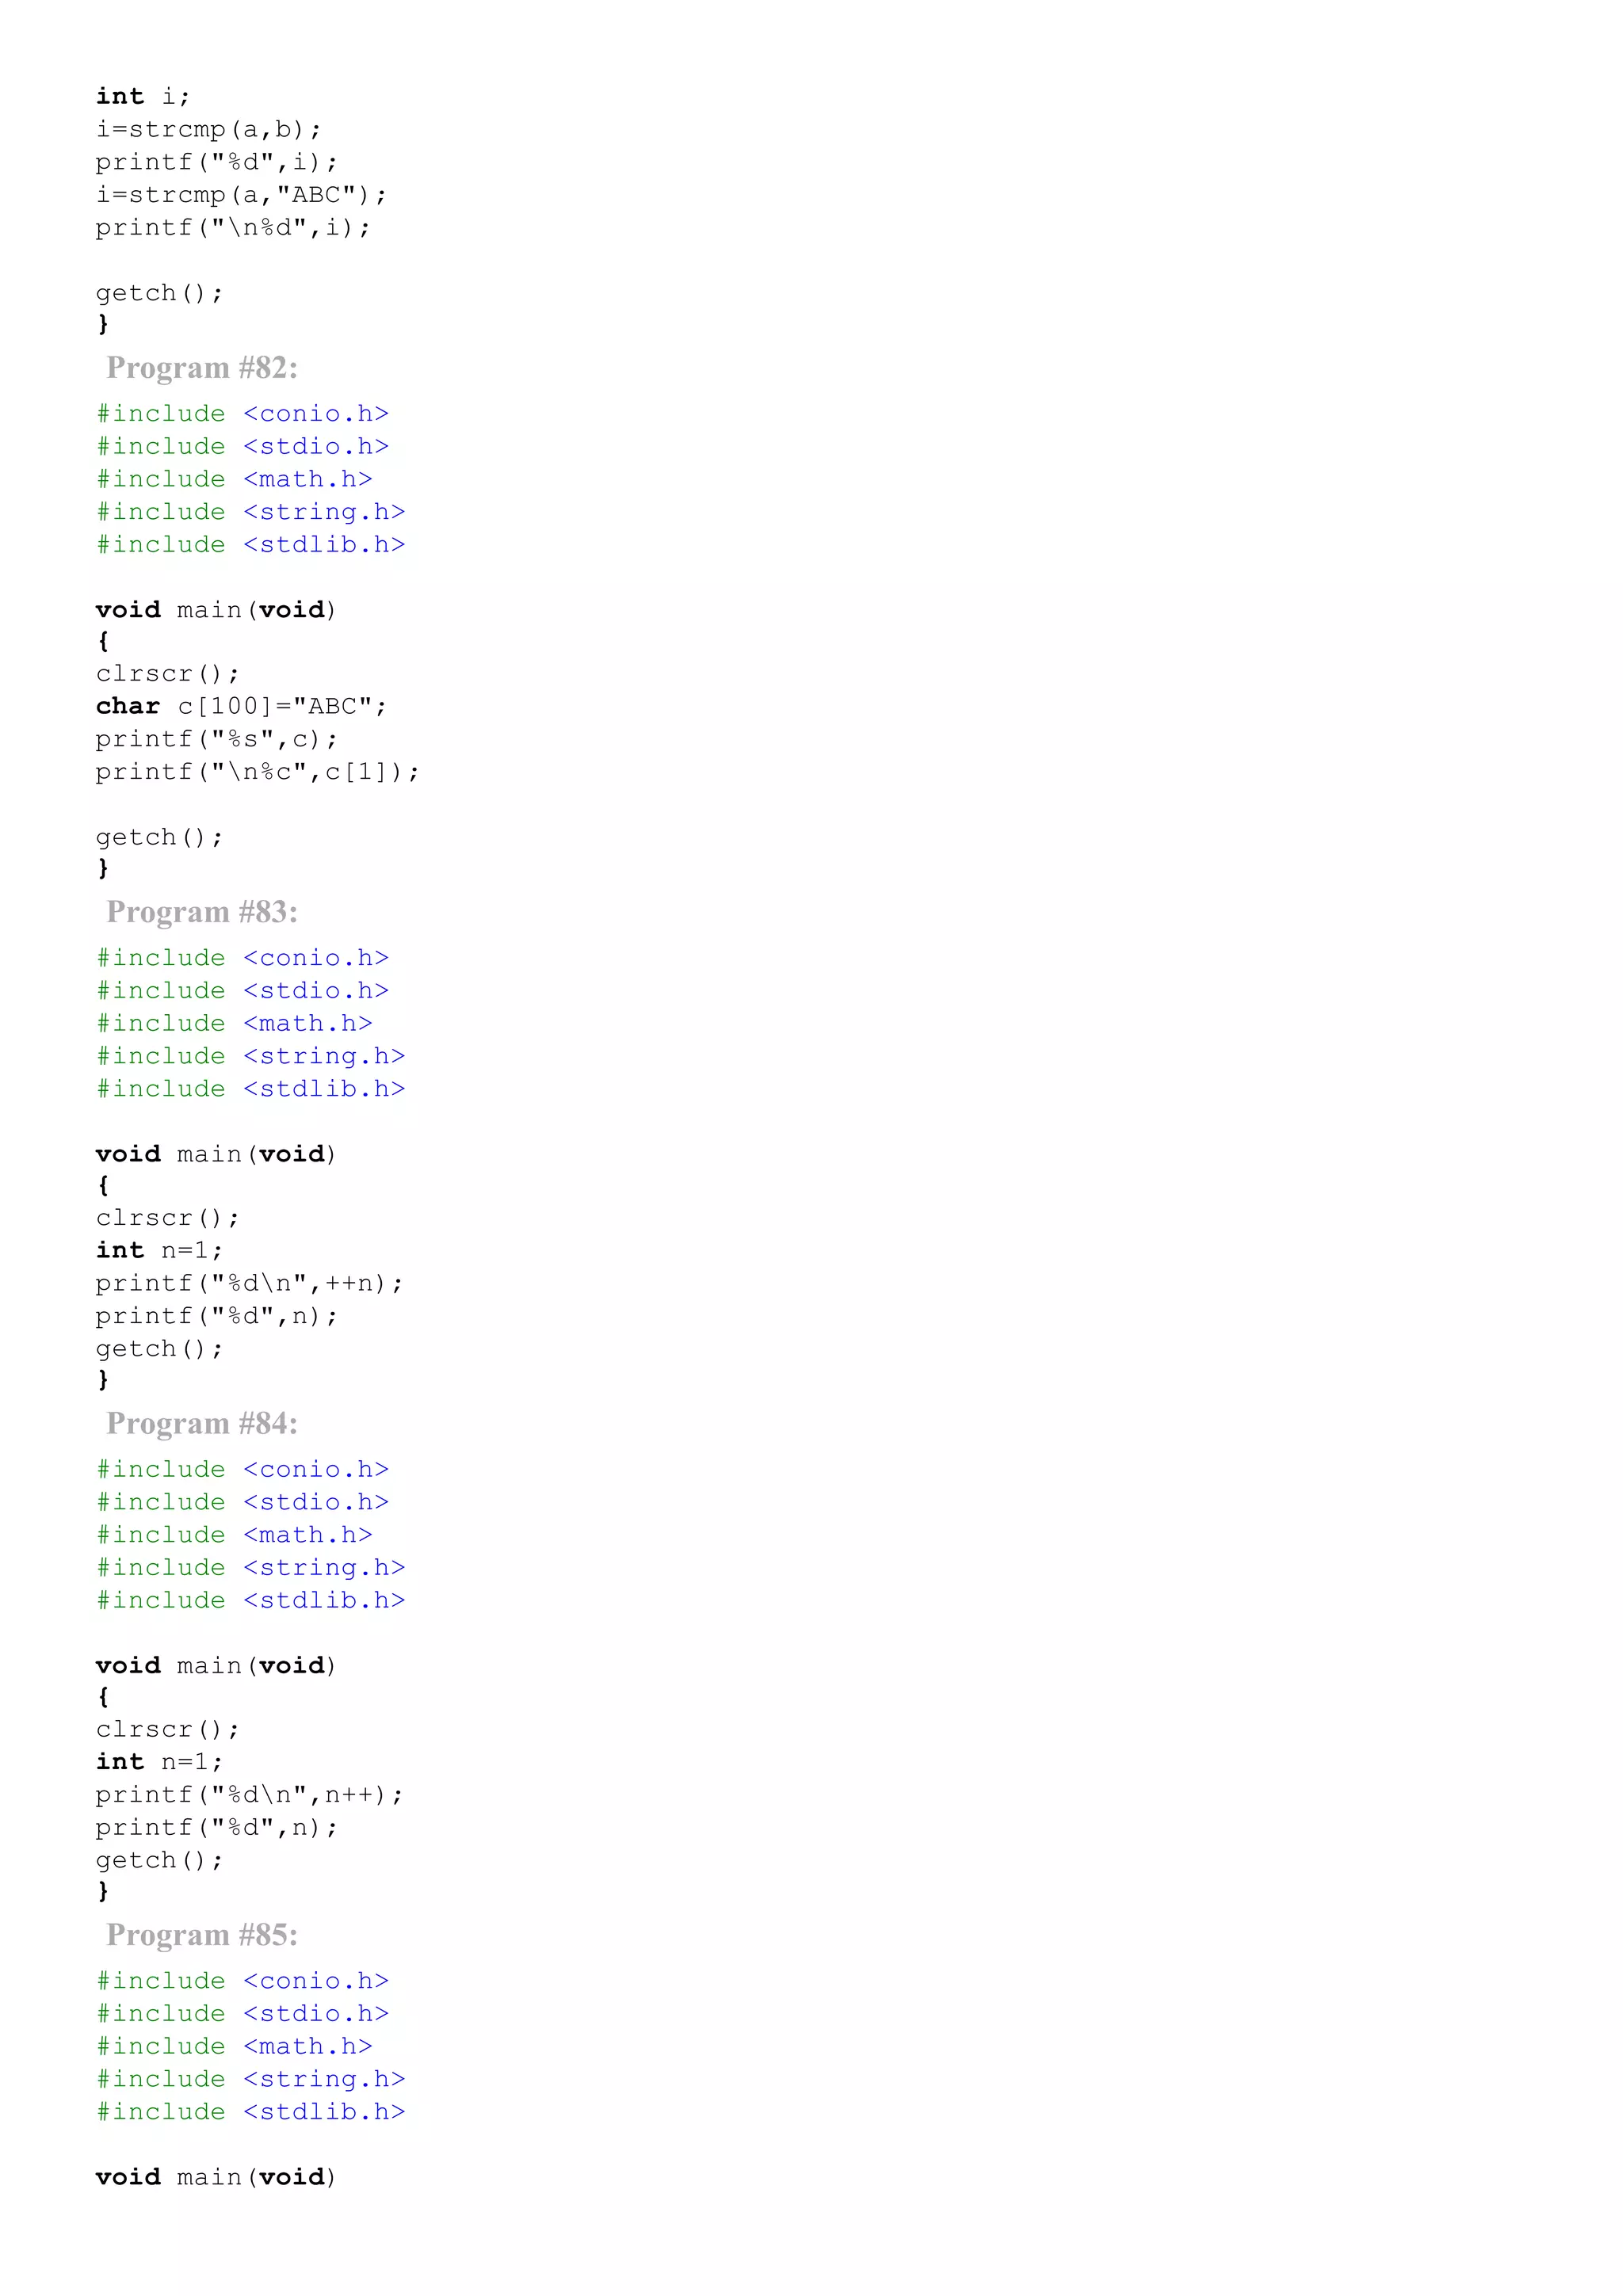
Task: Click '#include <conio.h>' under Program #83
Action: click(243, 958)
